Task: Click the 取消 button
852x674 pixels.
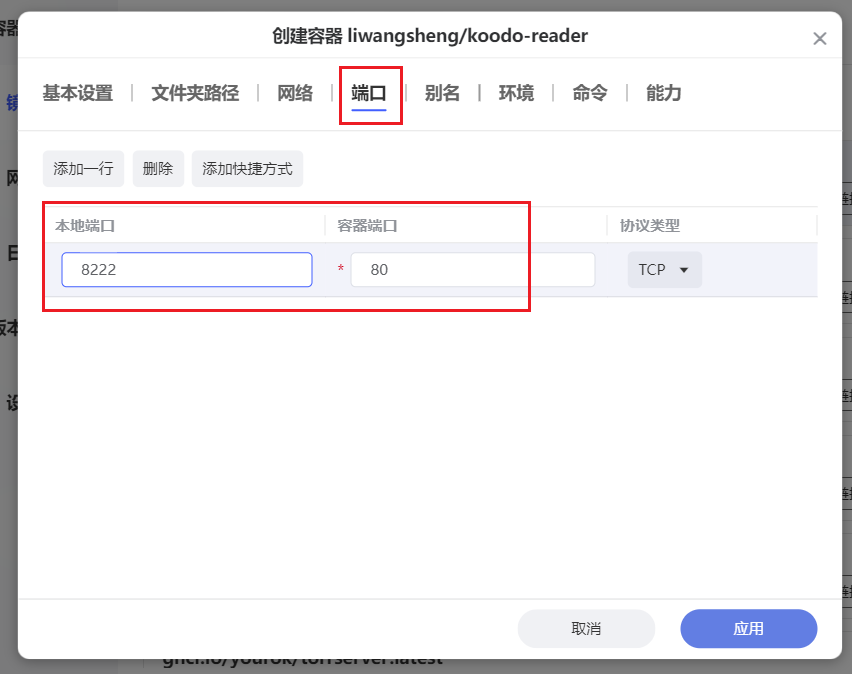Action: click(586, 628)
